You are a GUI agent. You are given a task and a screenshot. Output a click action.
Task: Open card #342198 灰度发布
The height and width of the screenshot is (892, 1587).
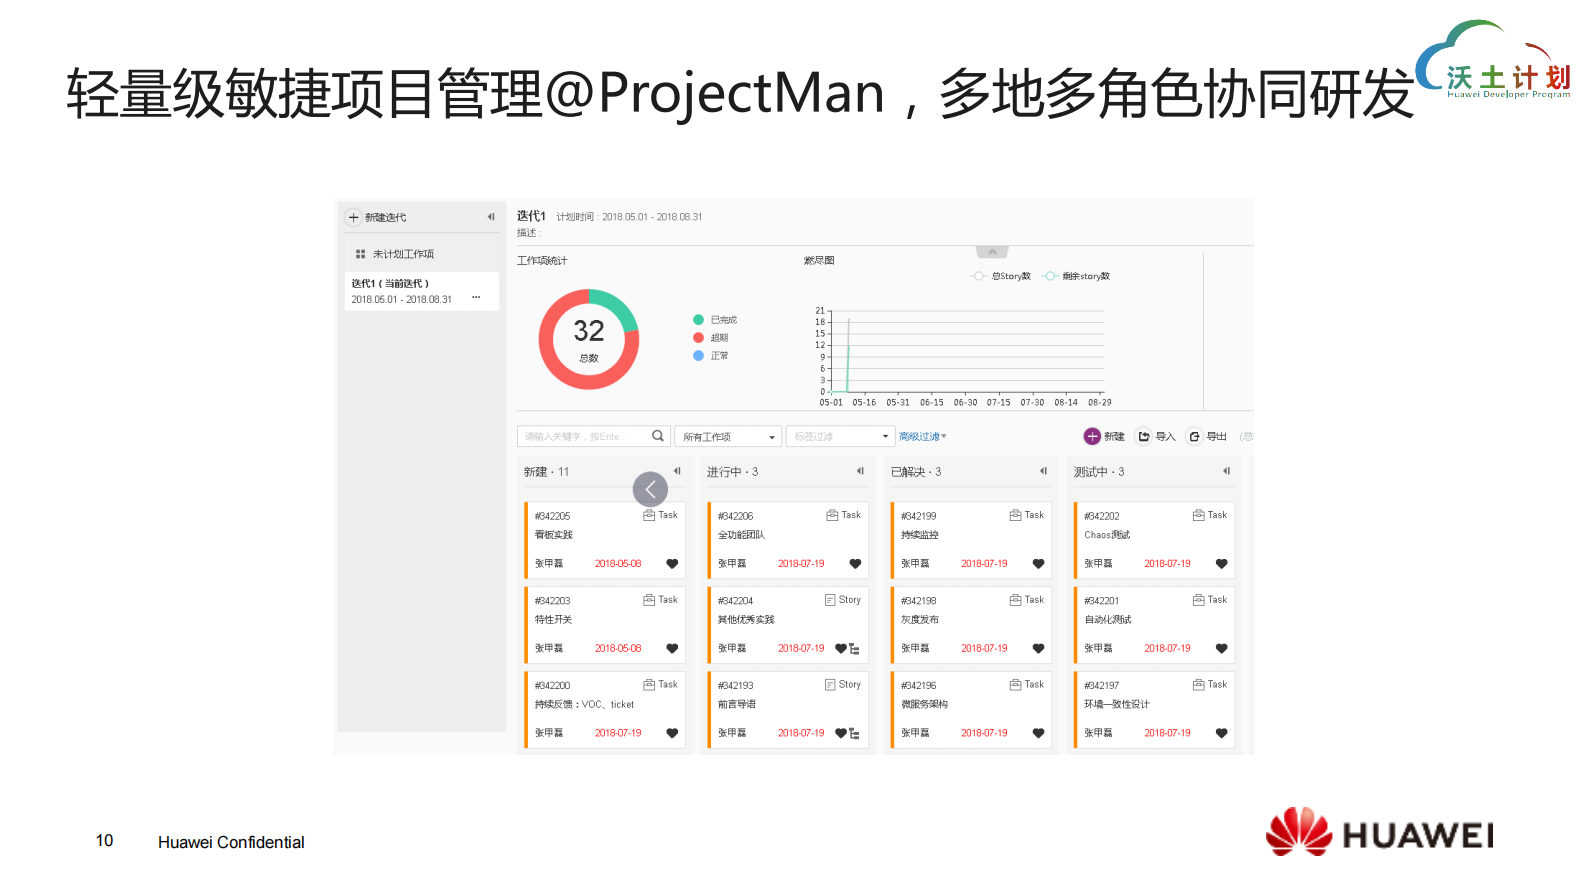tap(970, 625)
